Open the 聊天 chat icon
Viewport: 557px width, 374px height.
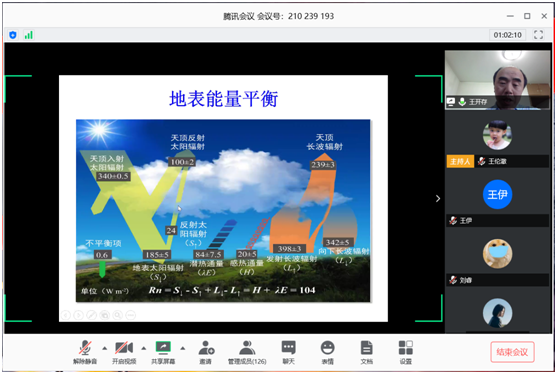pyautogui.click(x=288, y=352)
